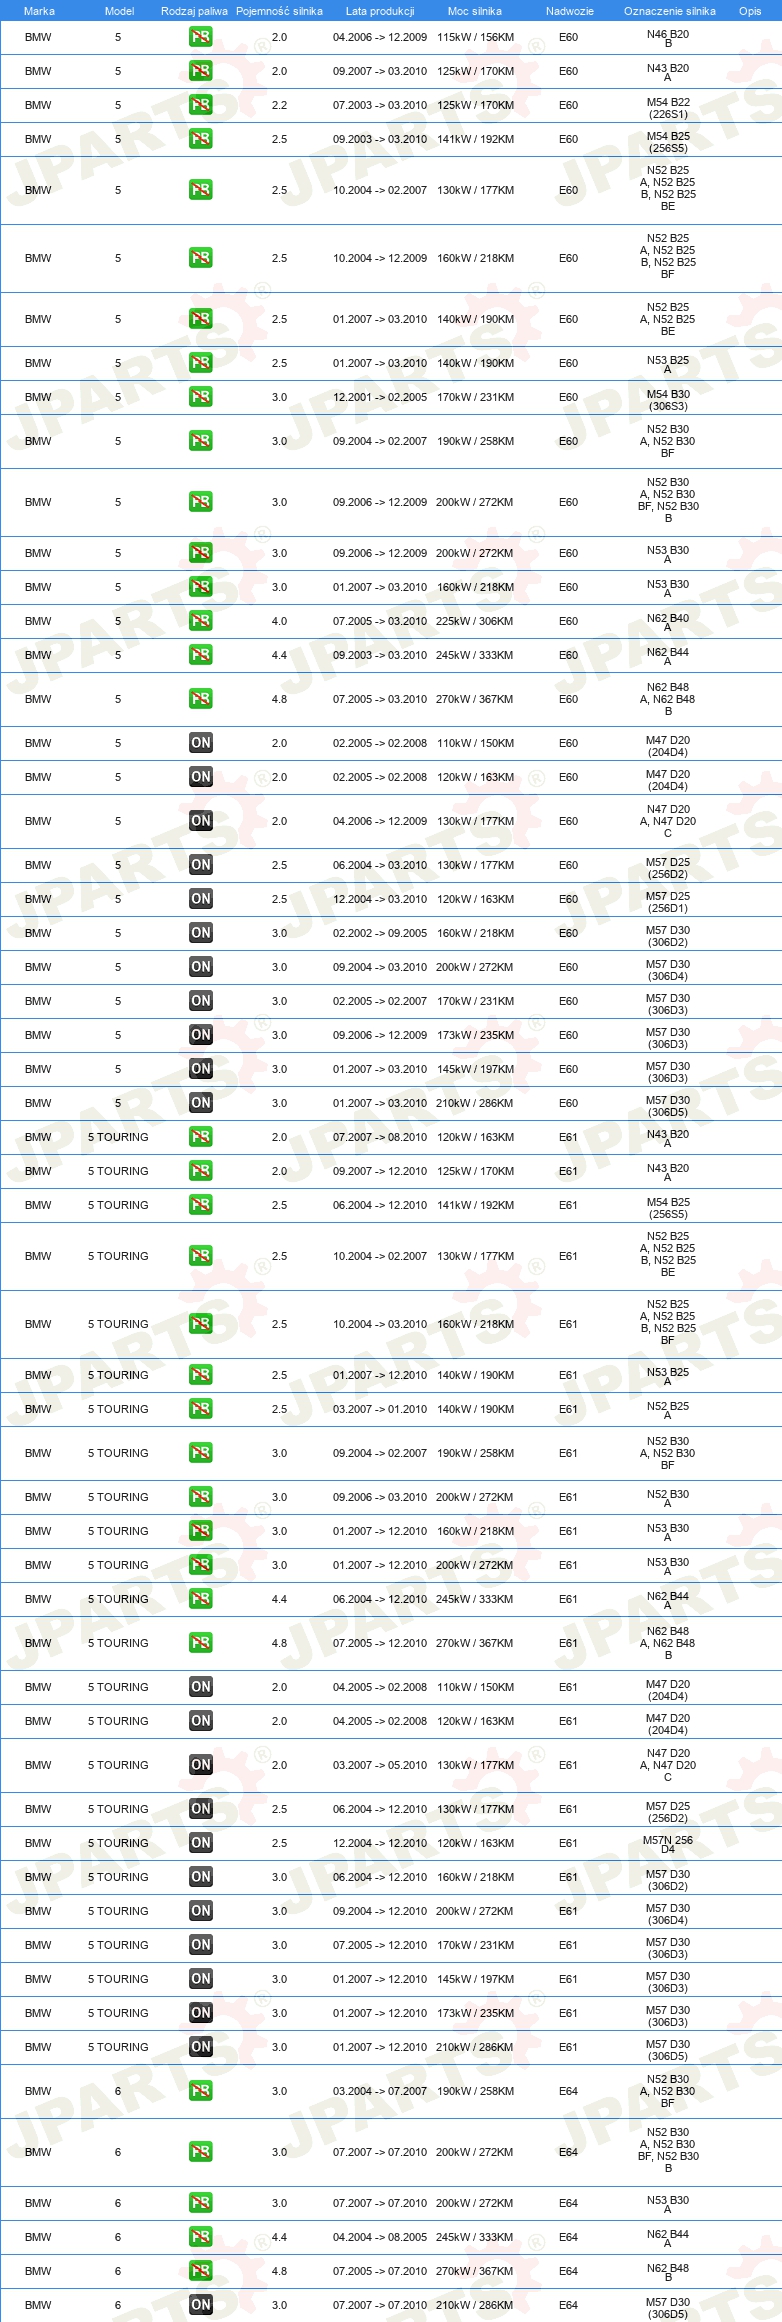
Task: Select the petrol icon in the 03.2007 -> 01.2010 Touring row
Action: (x=200, y=1409)
